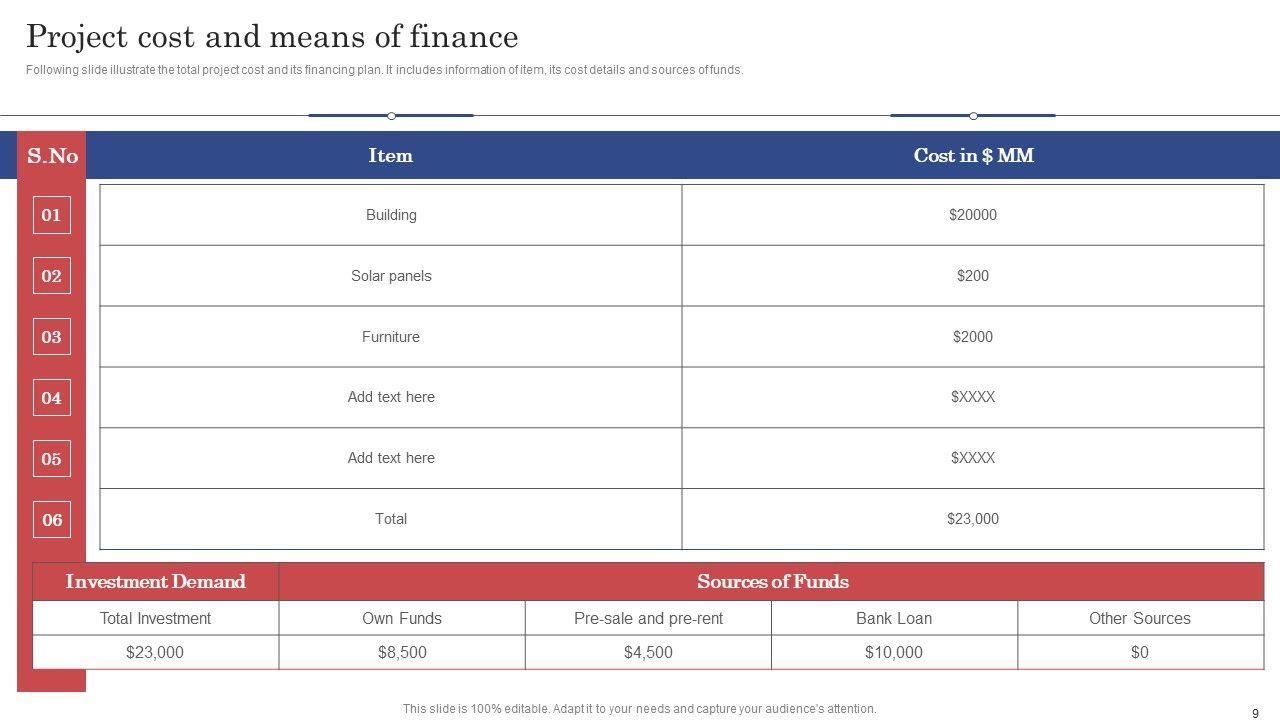Viewport: 1280px width, 720px height.
Task: Click the 'Cost in $ MM' column header
Action: tap(973, 155)
